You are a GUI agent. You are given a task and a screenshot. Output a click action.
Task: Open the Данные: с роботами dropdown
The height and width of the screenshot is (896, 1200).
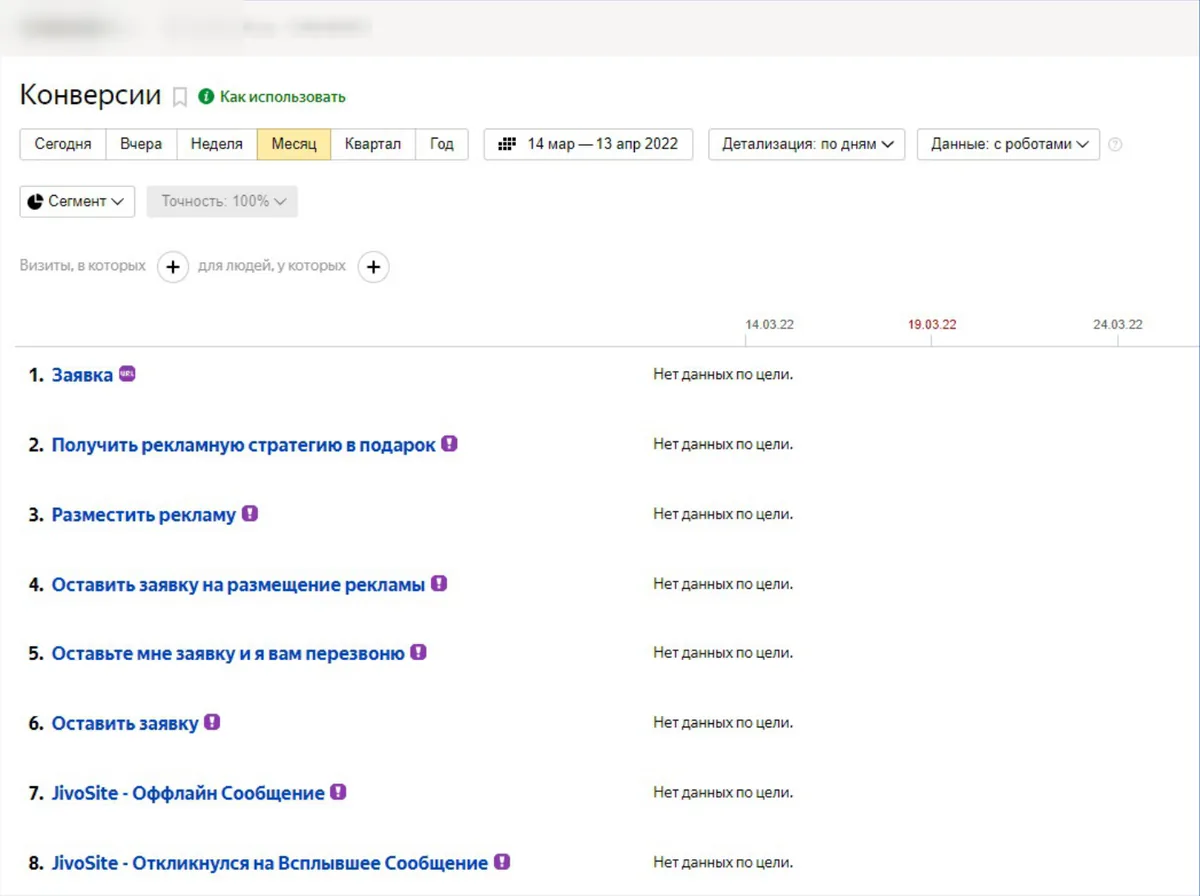coord(1008,144)
